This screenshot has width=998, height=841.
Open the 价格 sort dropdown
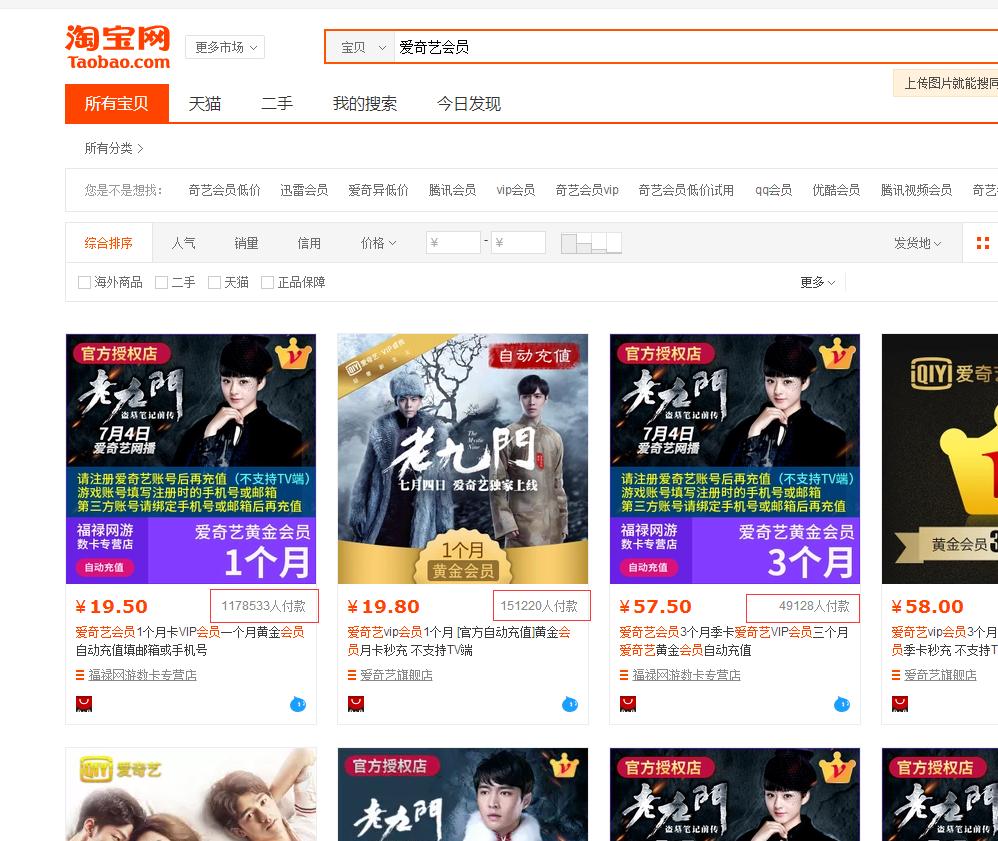tap(378, 243)
